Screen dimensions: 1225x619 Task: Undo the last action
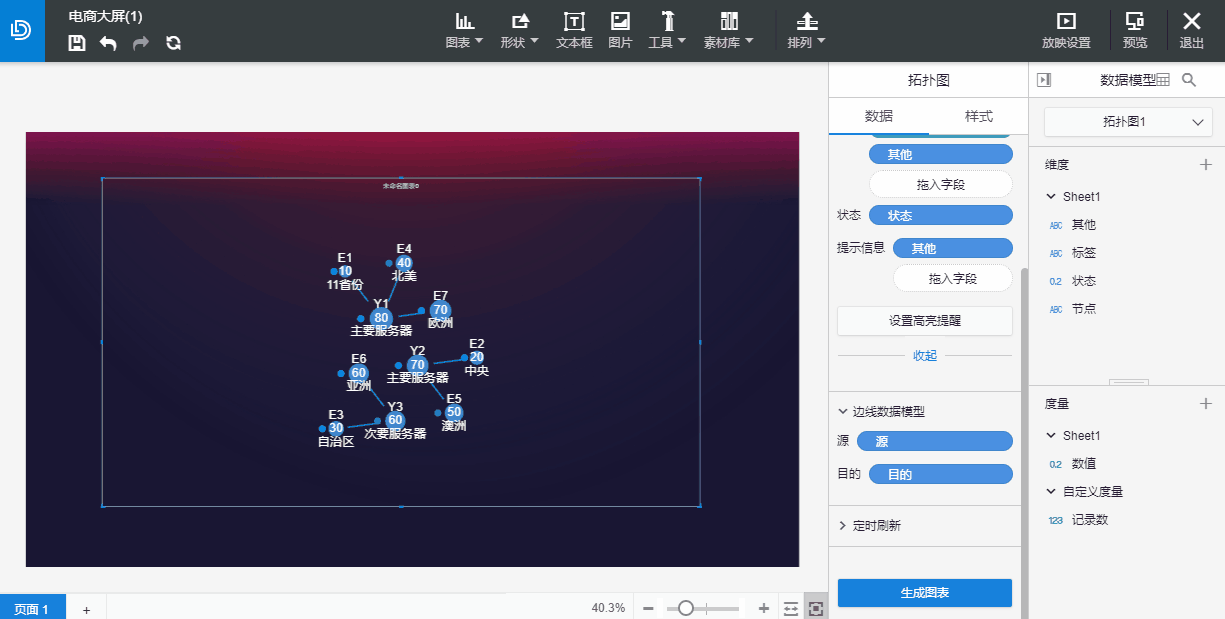coord(108,43)
